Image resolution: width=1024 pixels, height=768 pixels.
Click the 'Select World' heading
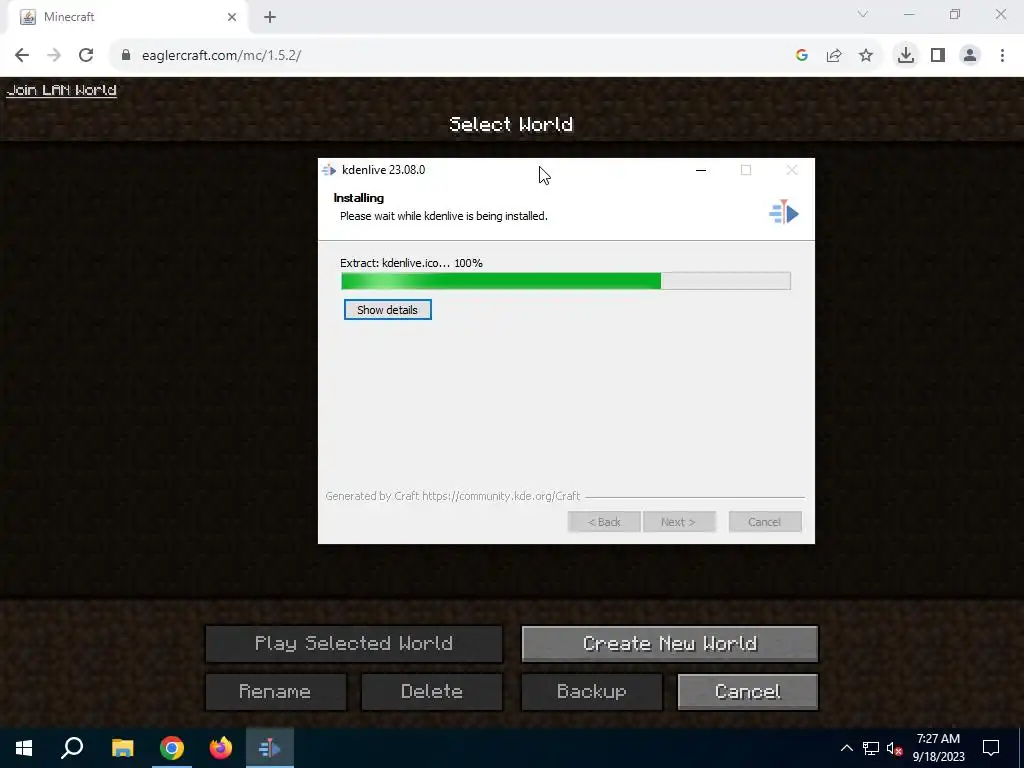coord(511,124)
